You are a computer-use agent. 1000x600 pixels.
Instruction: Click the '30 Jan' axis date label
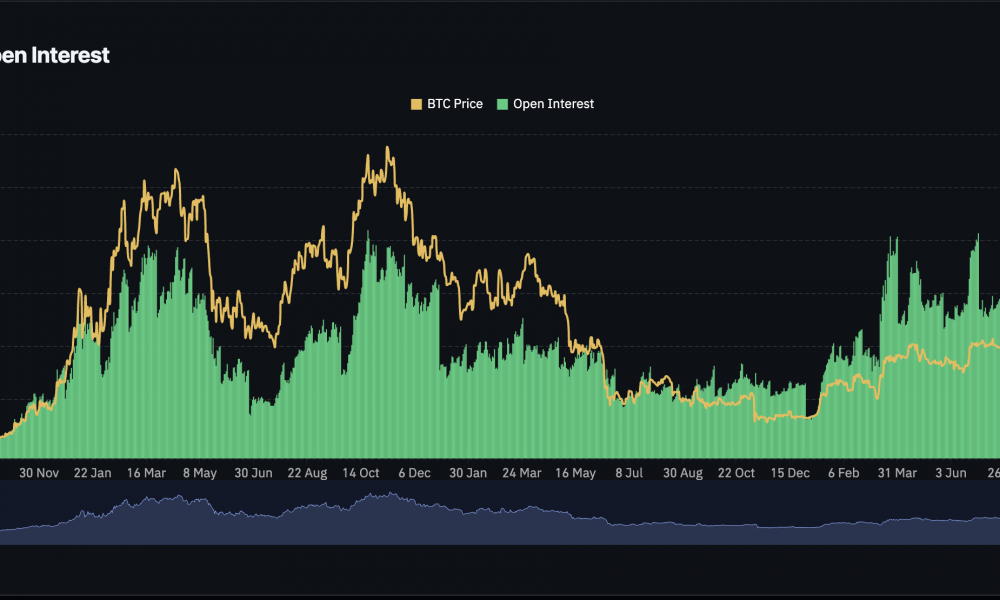pos(467,473)
